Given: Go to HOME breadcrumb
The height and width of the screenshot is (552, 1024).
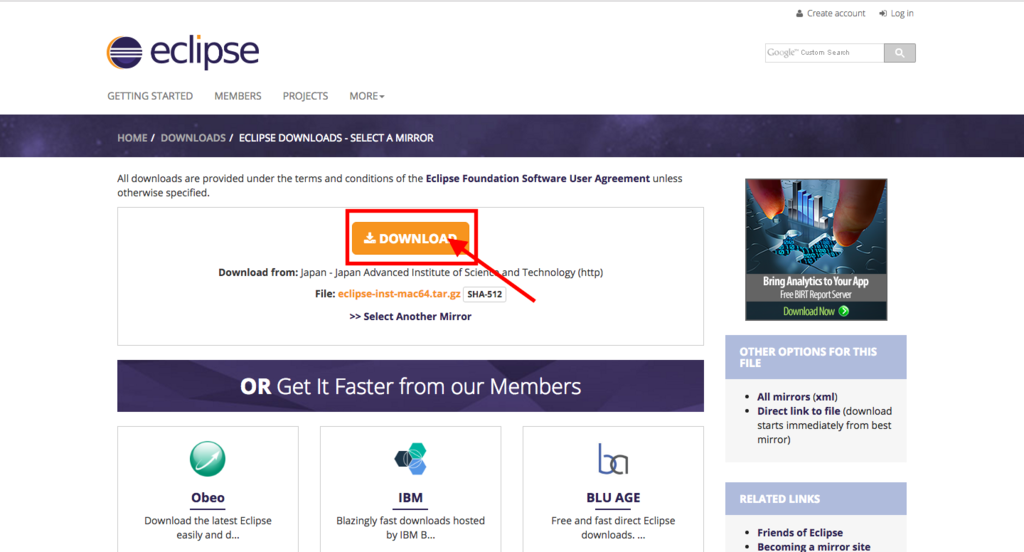Looking at the screenshot, I should [132, 138].
